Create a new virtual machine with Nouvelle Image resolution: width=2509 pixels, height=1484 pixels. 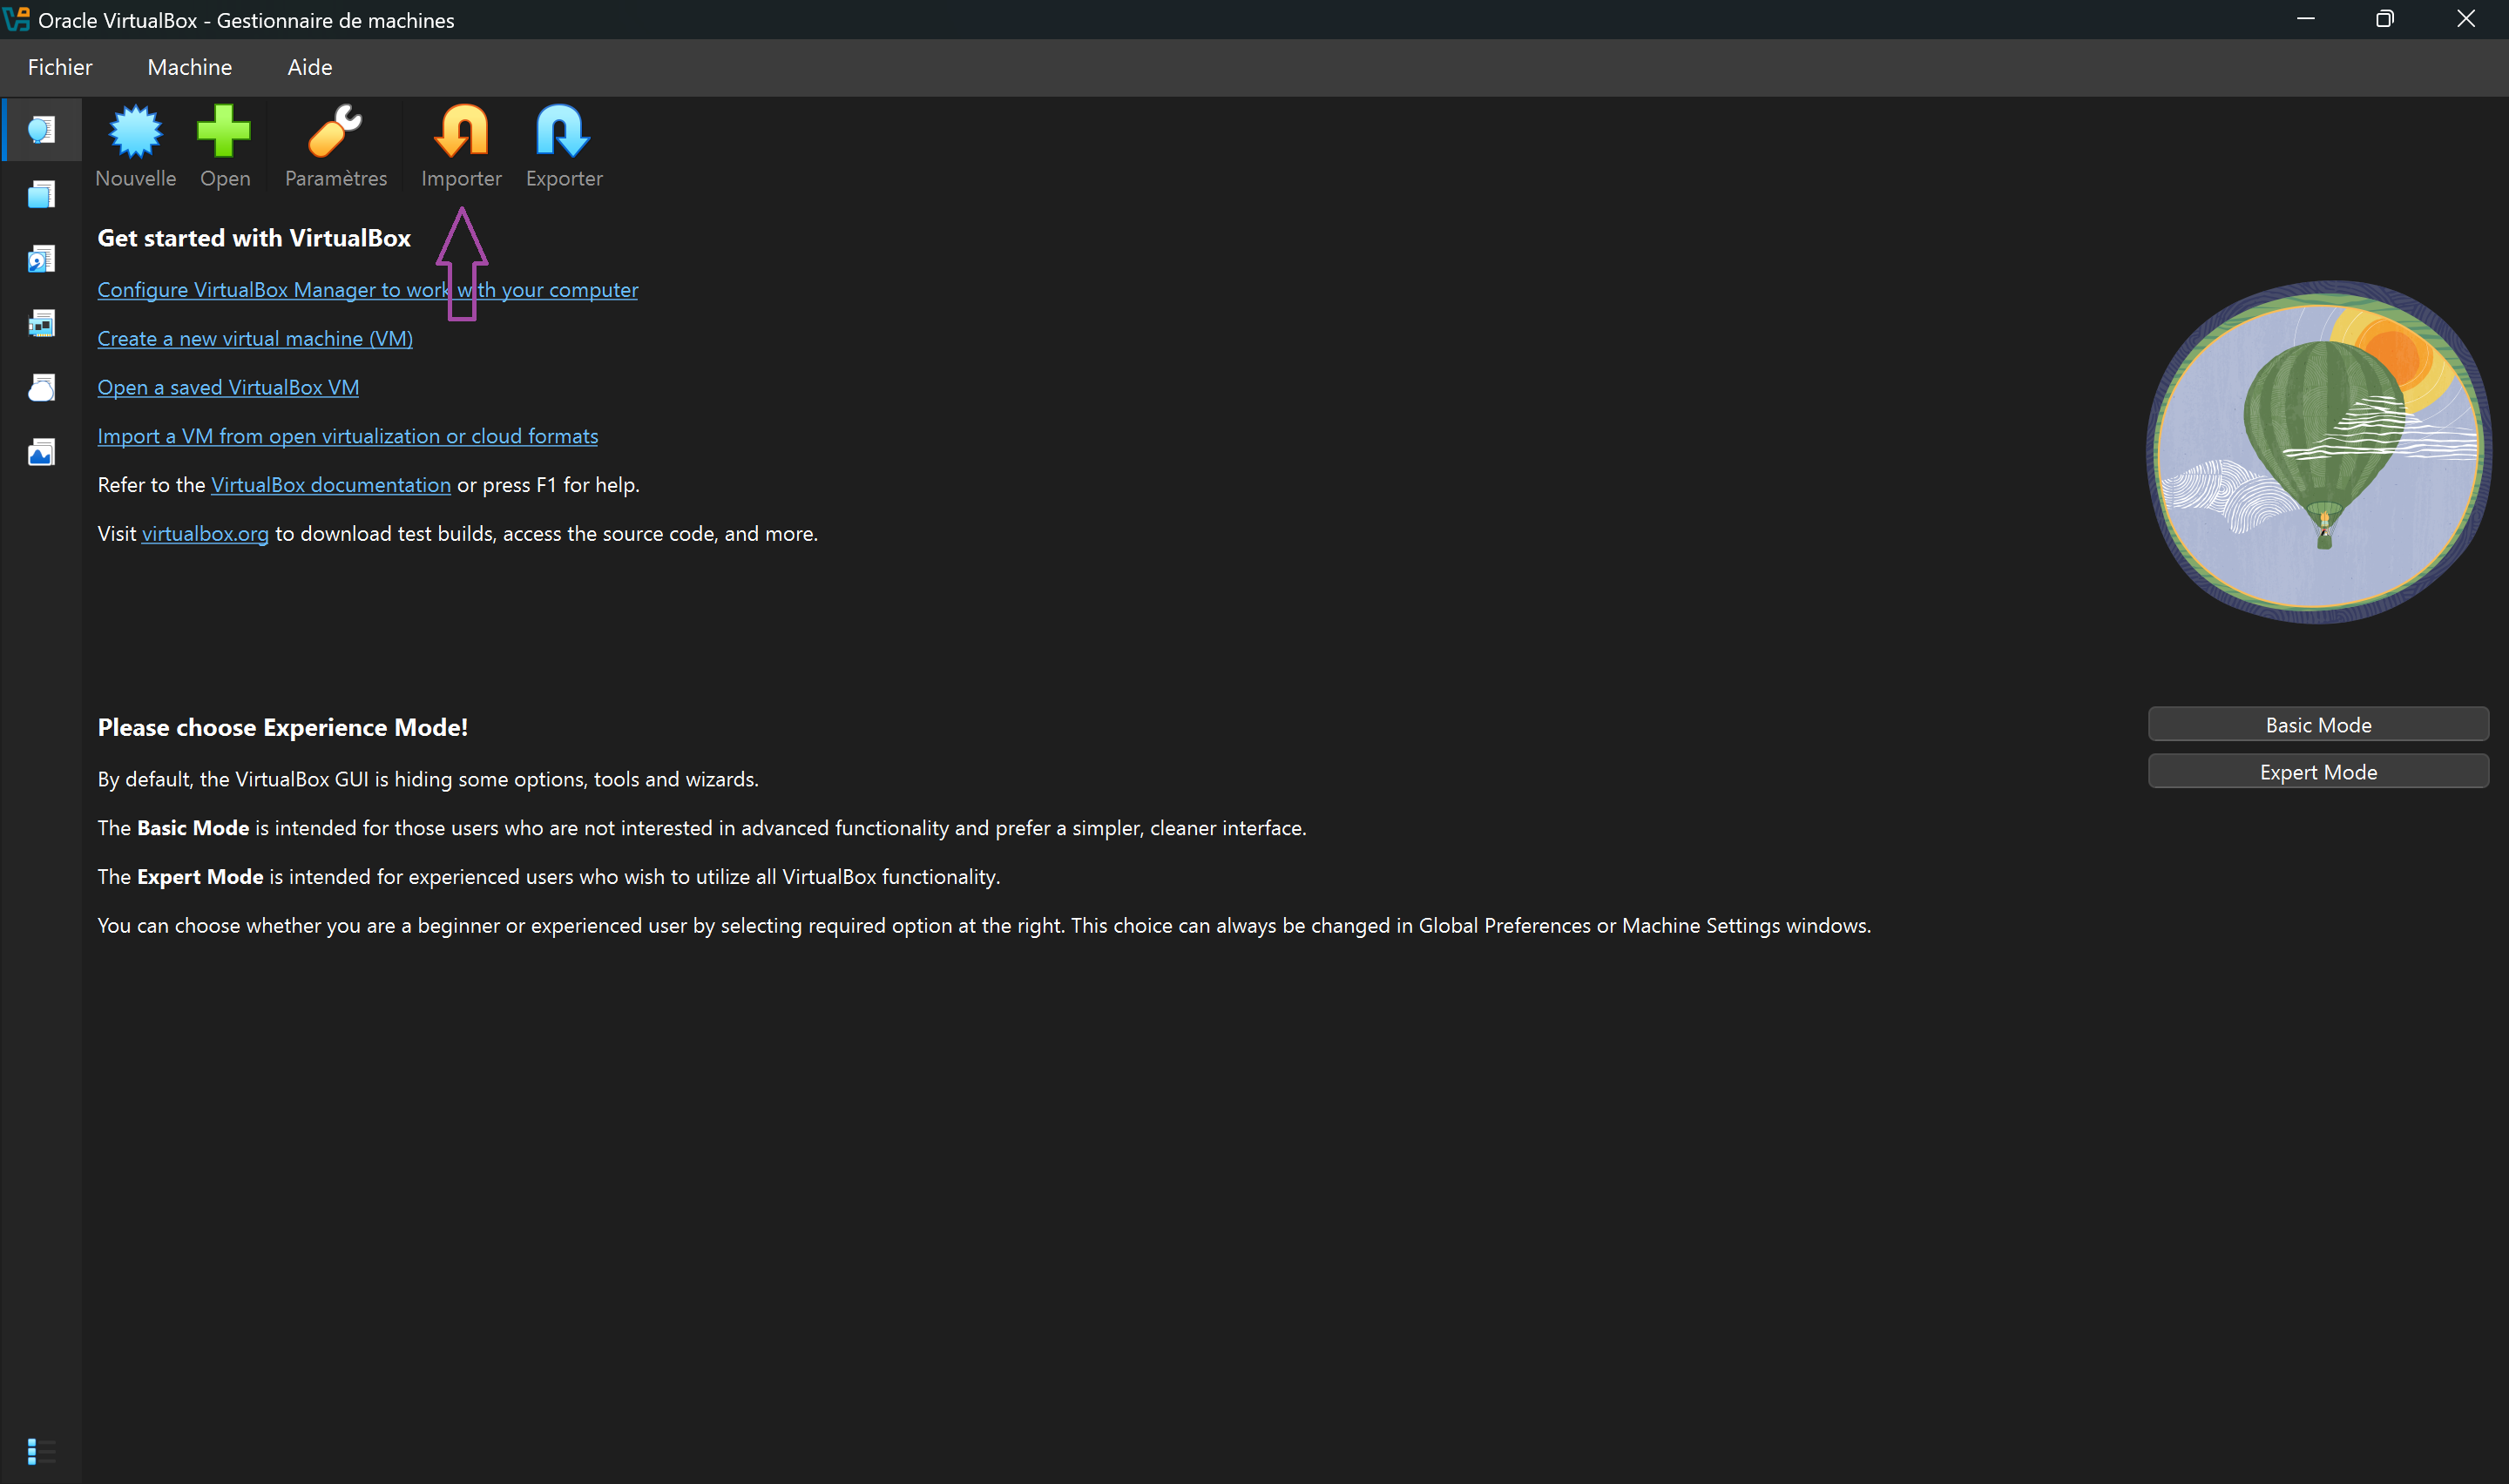[135, 145]
